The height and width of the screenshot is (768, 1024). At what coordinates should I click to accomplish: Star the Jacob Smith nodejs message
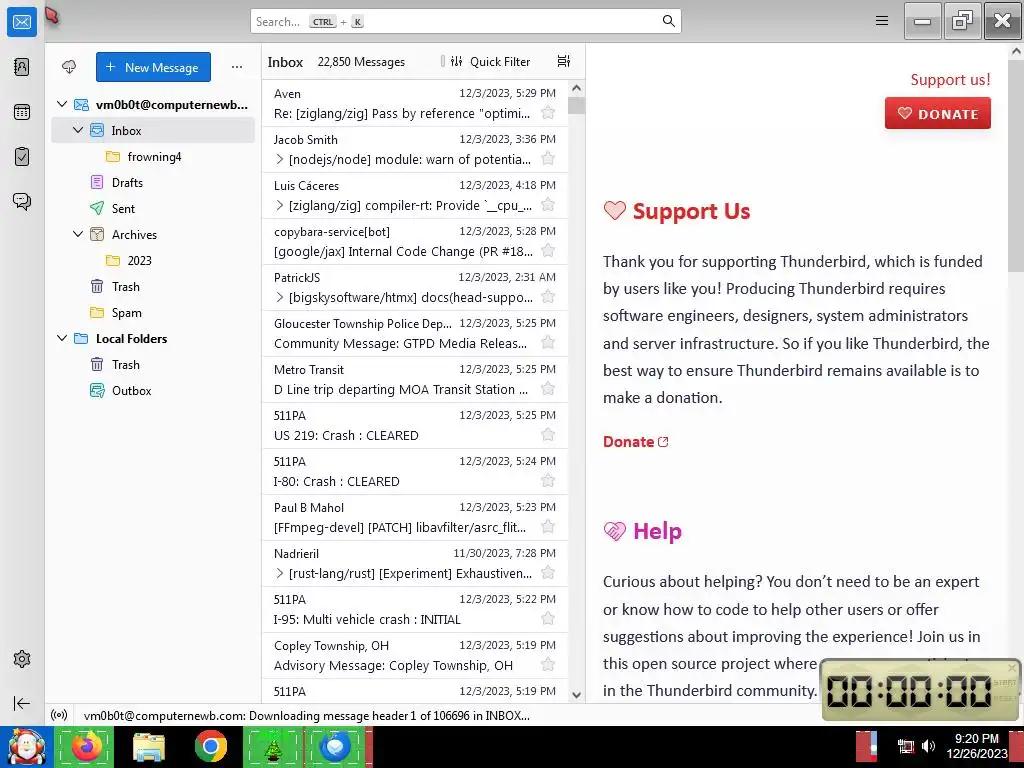coord(548,159)
